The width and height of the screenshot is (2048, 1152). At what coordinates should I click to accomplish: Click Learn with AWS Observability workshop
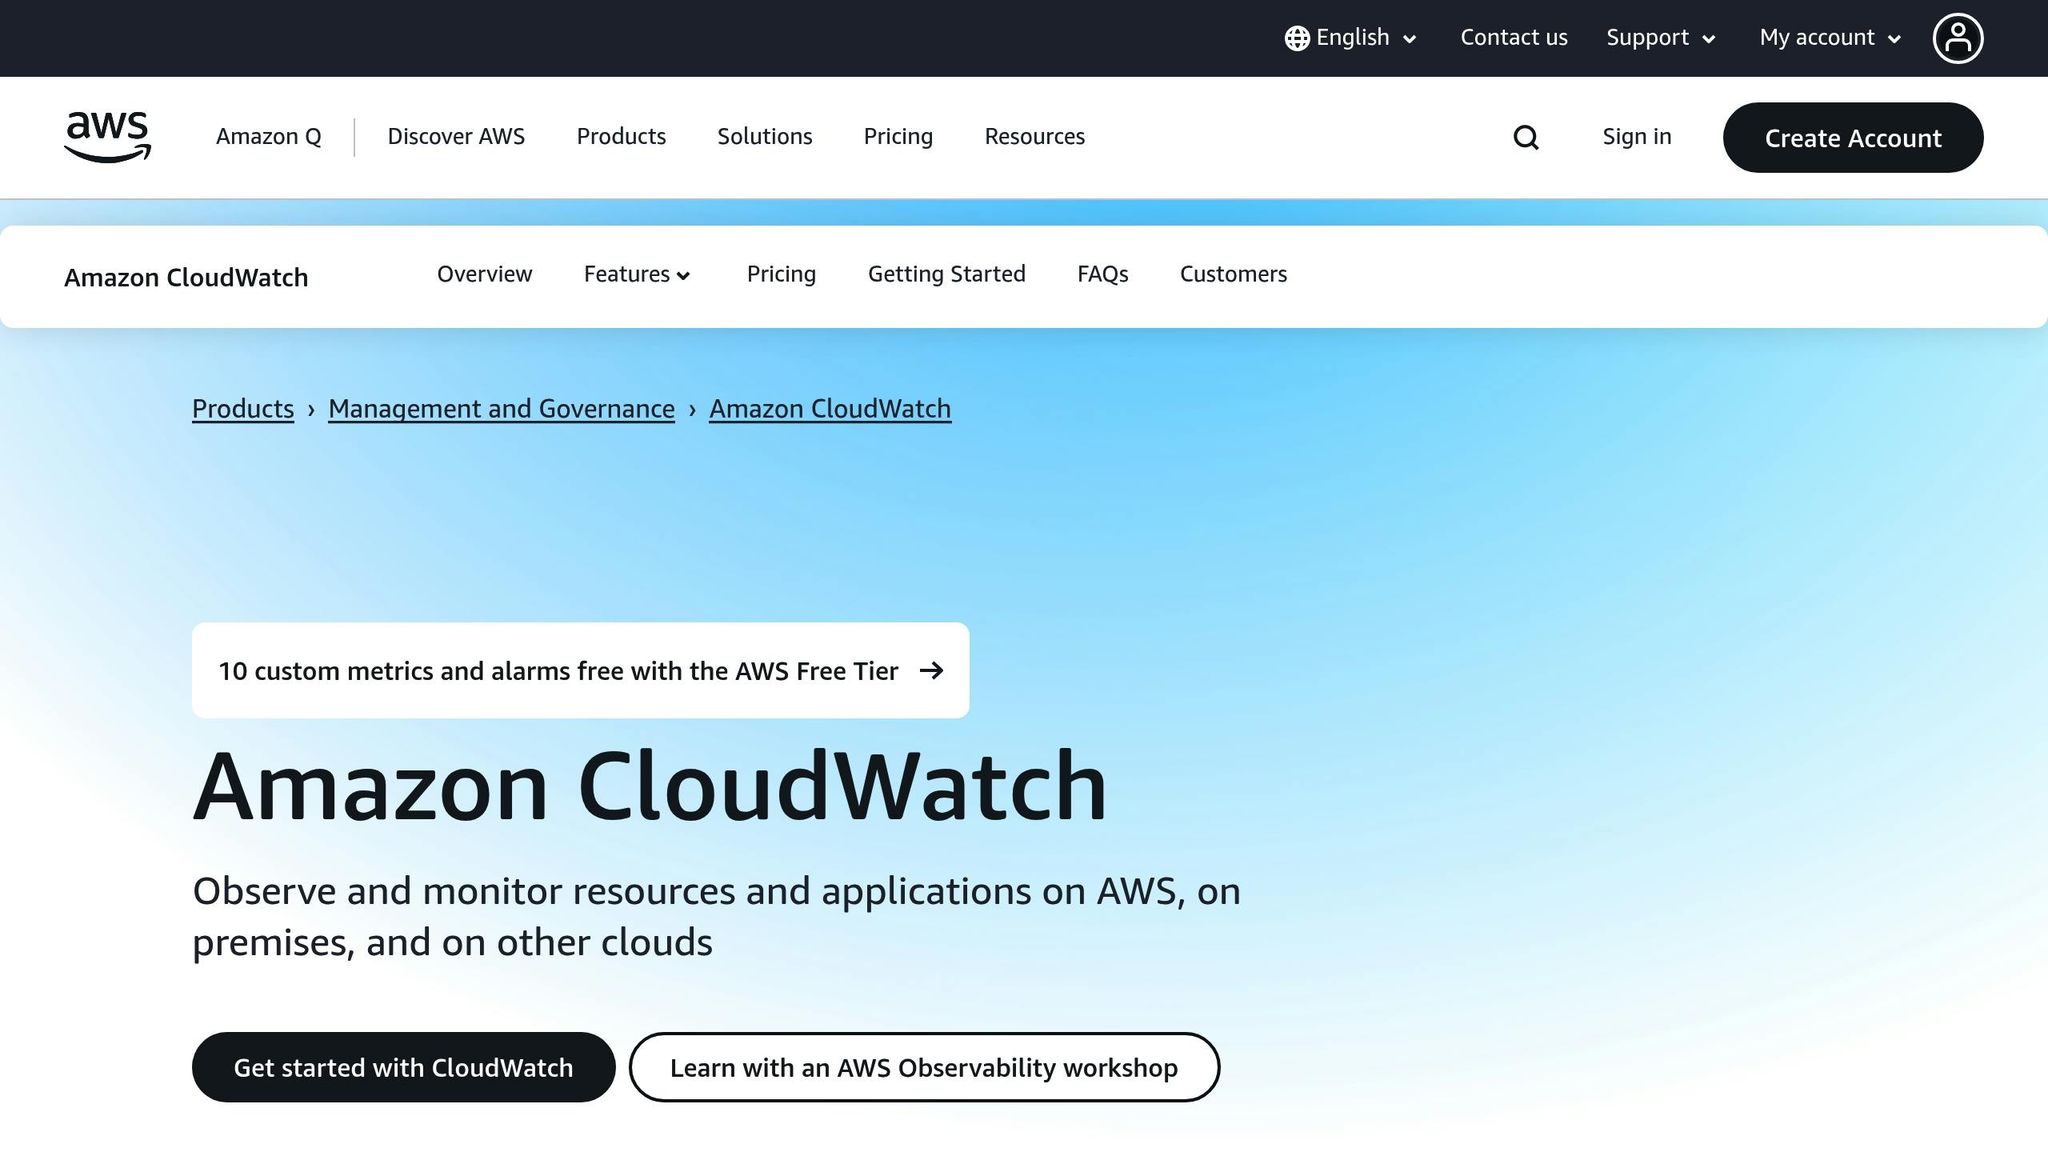pos(924,1067)
